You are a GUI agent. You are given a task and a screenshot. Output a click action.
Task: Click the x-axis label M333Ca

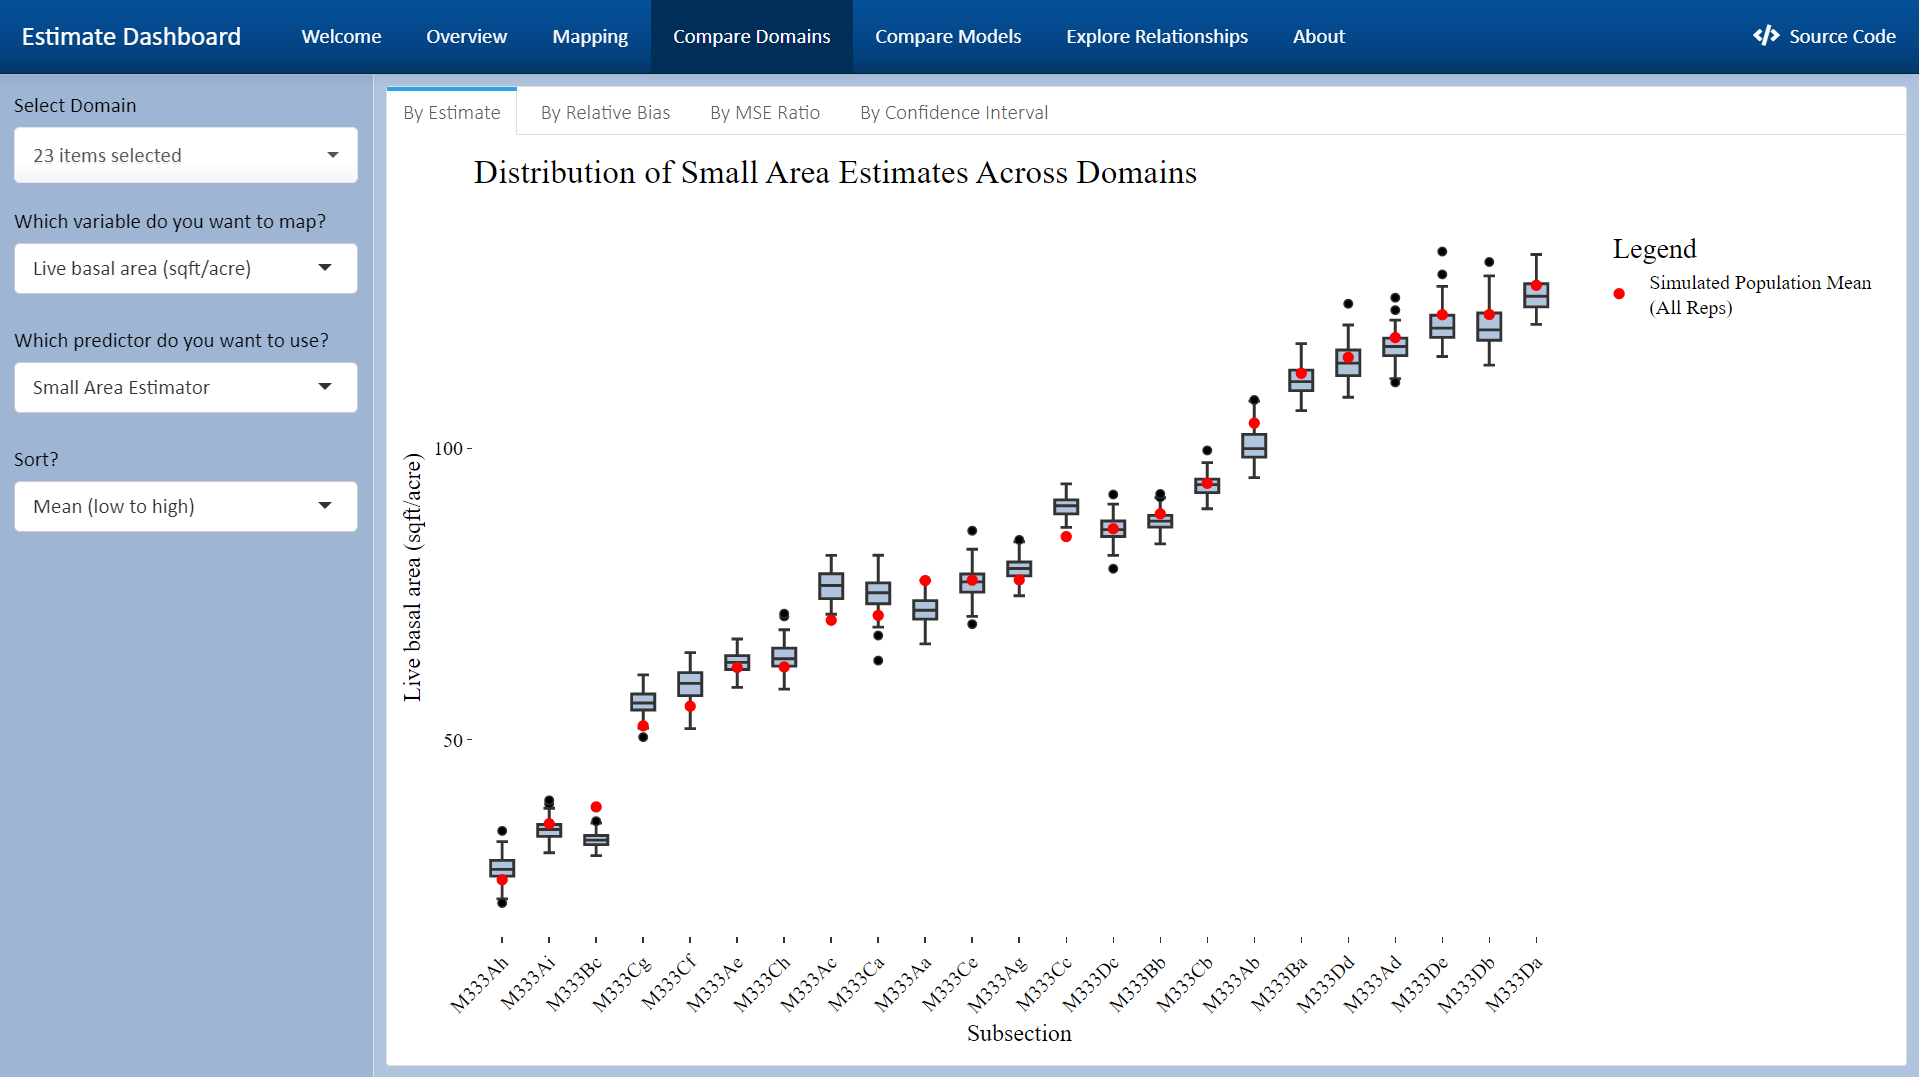[856, 985]
